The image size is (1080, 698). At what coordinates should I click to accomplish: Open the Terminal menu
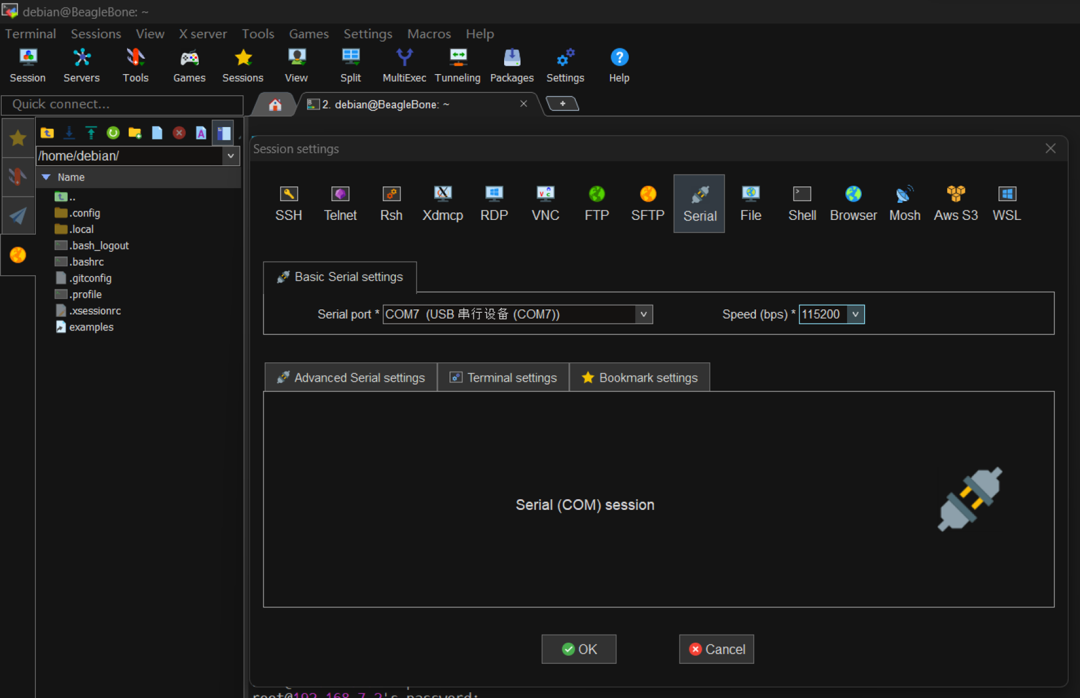coord(30,34)
